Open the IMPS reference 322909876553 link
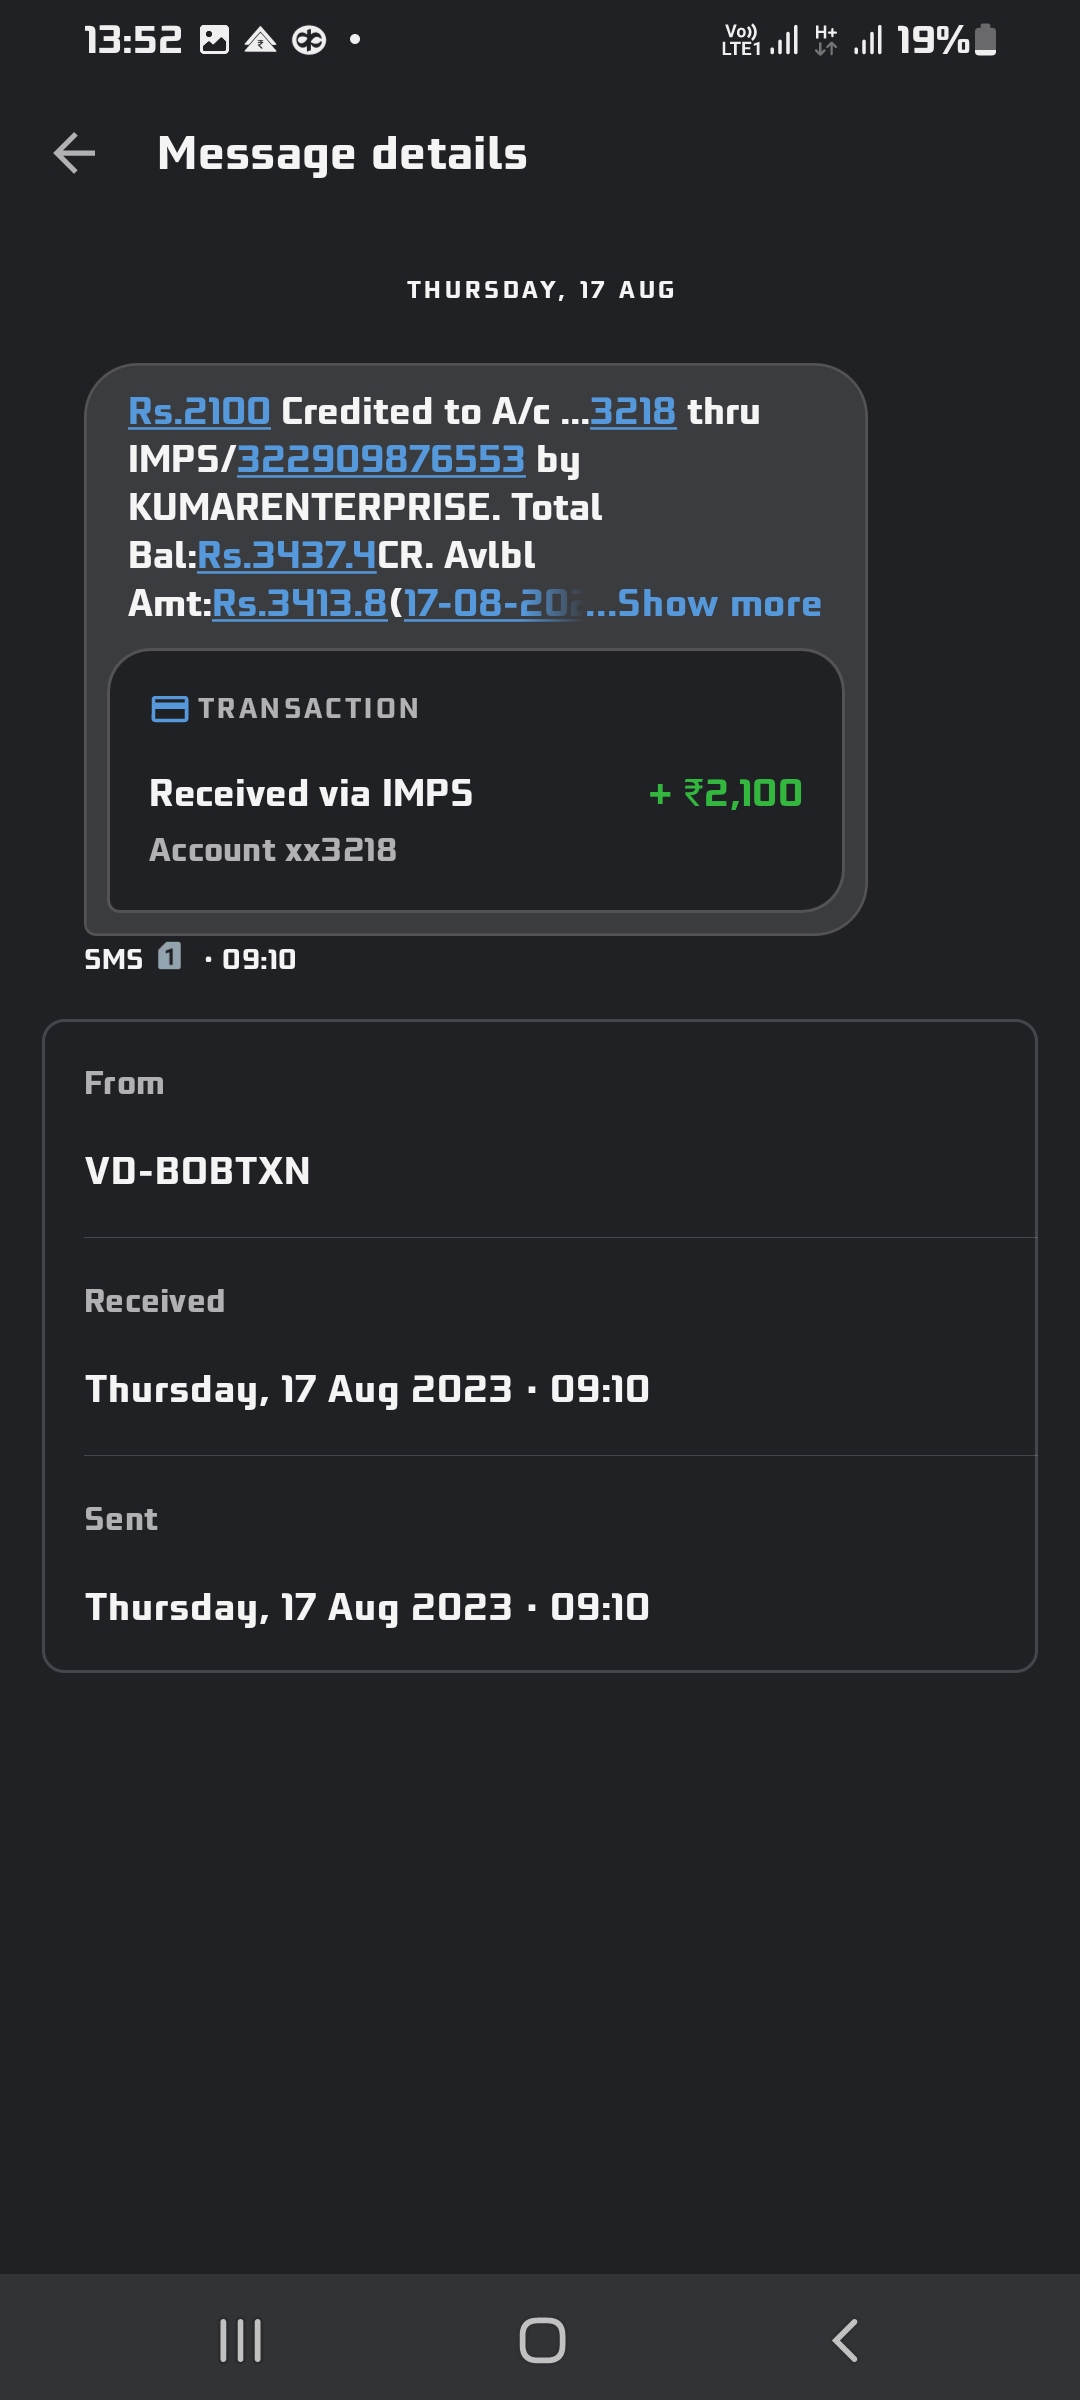Image resolution: width=1080 pixels, height=2400 pixels. click(x=380, y=460)
